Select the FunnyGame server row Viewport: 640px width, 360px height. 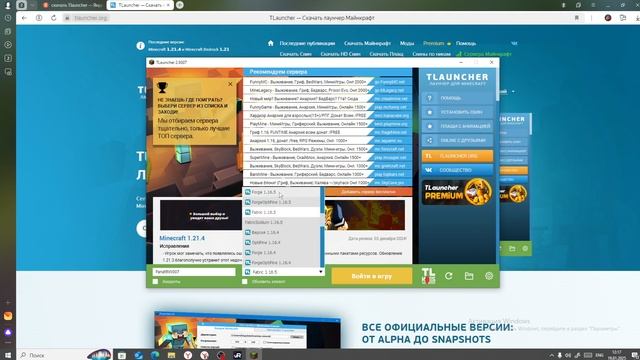[x=327, y=107]
